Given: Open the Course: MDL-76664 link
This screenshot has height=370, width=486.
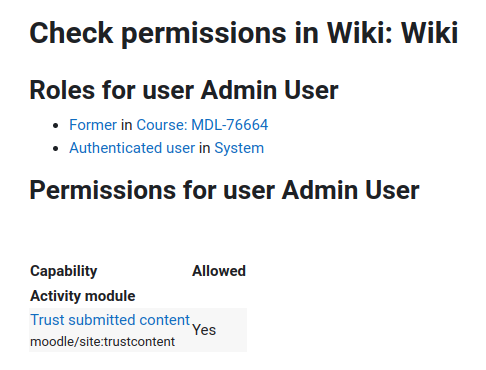Looking at the screenshot, I should (x=202, y=125).
